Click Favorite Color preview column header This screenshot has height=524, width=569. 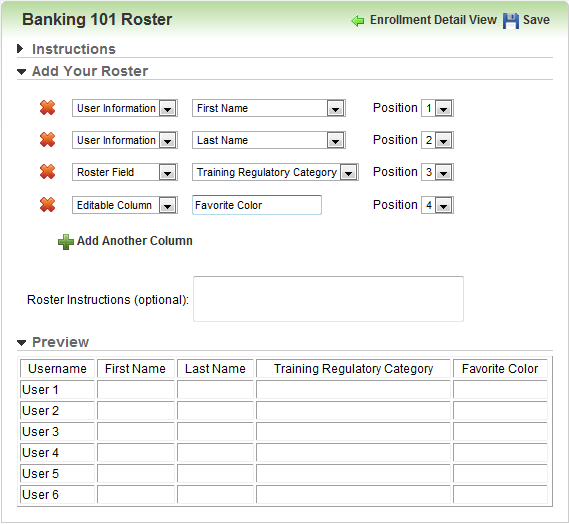pos(500,369)
